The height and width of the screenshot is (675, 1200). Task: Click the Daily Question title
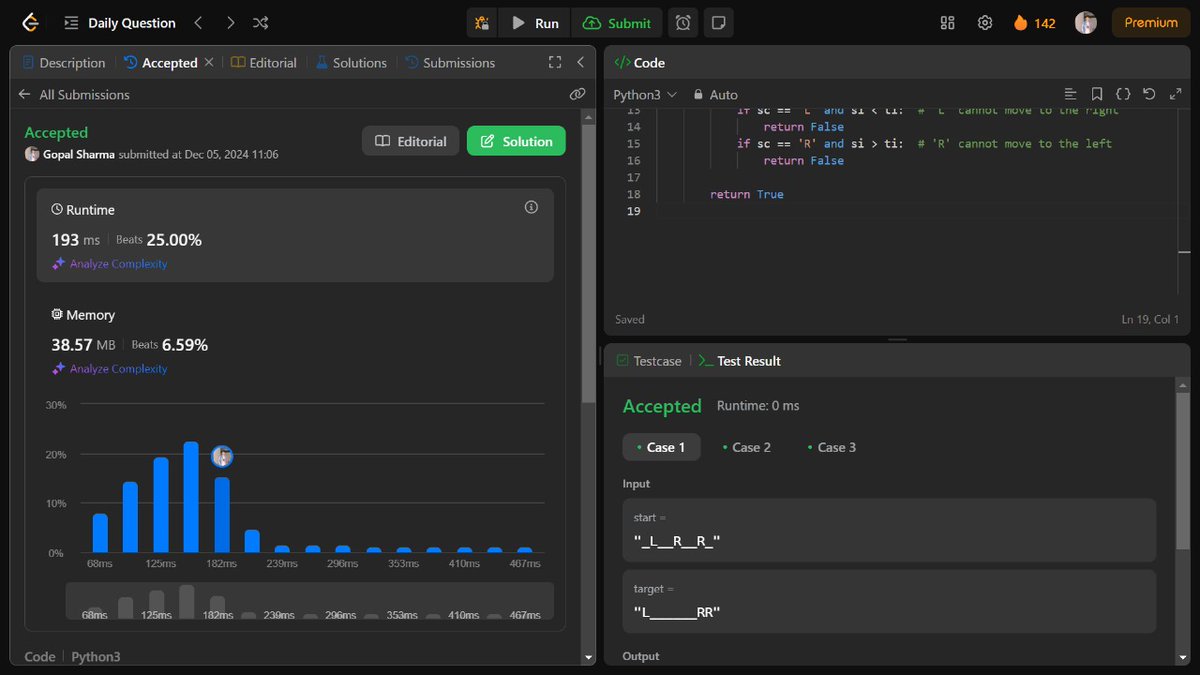pos(131,22)
